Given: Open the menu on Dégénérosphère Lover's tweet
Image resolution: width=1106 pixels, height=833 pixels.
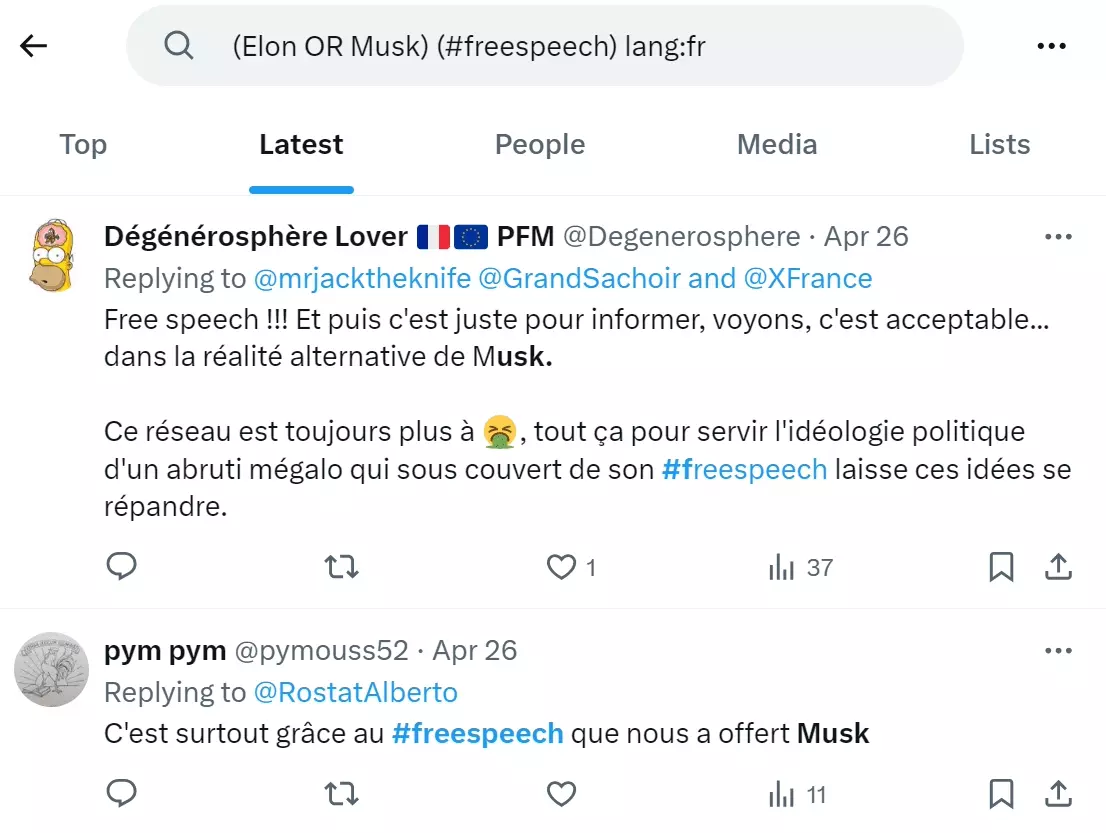Looking at the screenshot, I should 1057,236.
